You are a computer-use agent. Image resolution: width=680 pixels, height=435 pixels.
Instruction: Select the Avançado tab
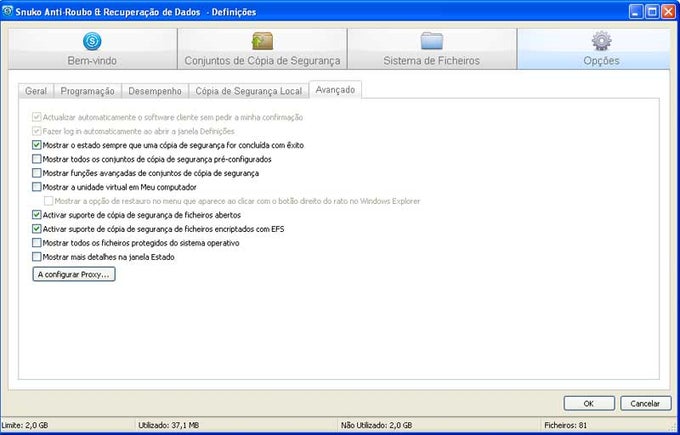(x=335, y=90)
